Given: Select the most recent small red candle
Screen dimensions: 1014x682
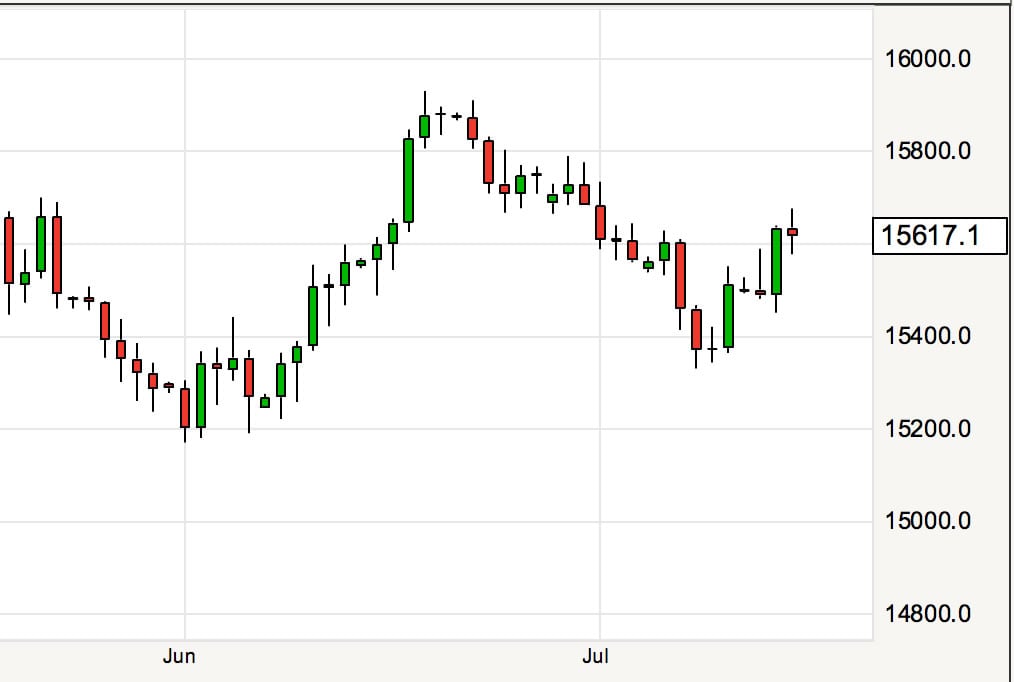Looking at the screenshot, I should pos(792,232).
